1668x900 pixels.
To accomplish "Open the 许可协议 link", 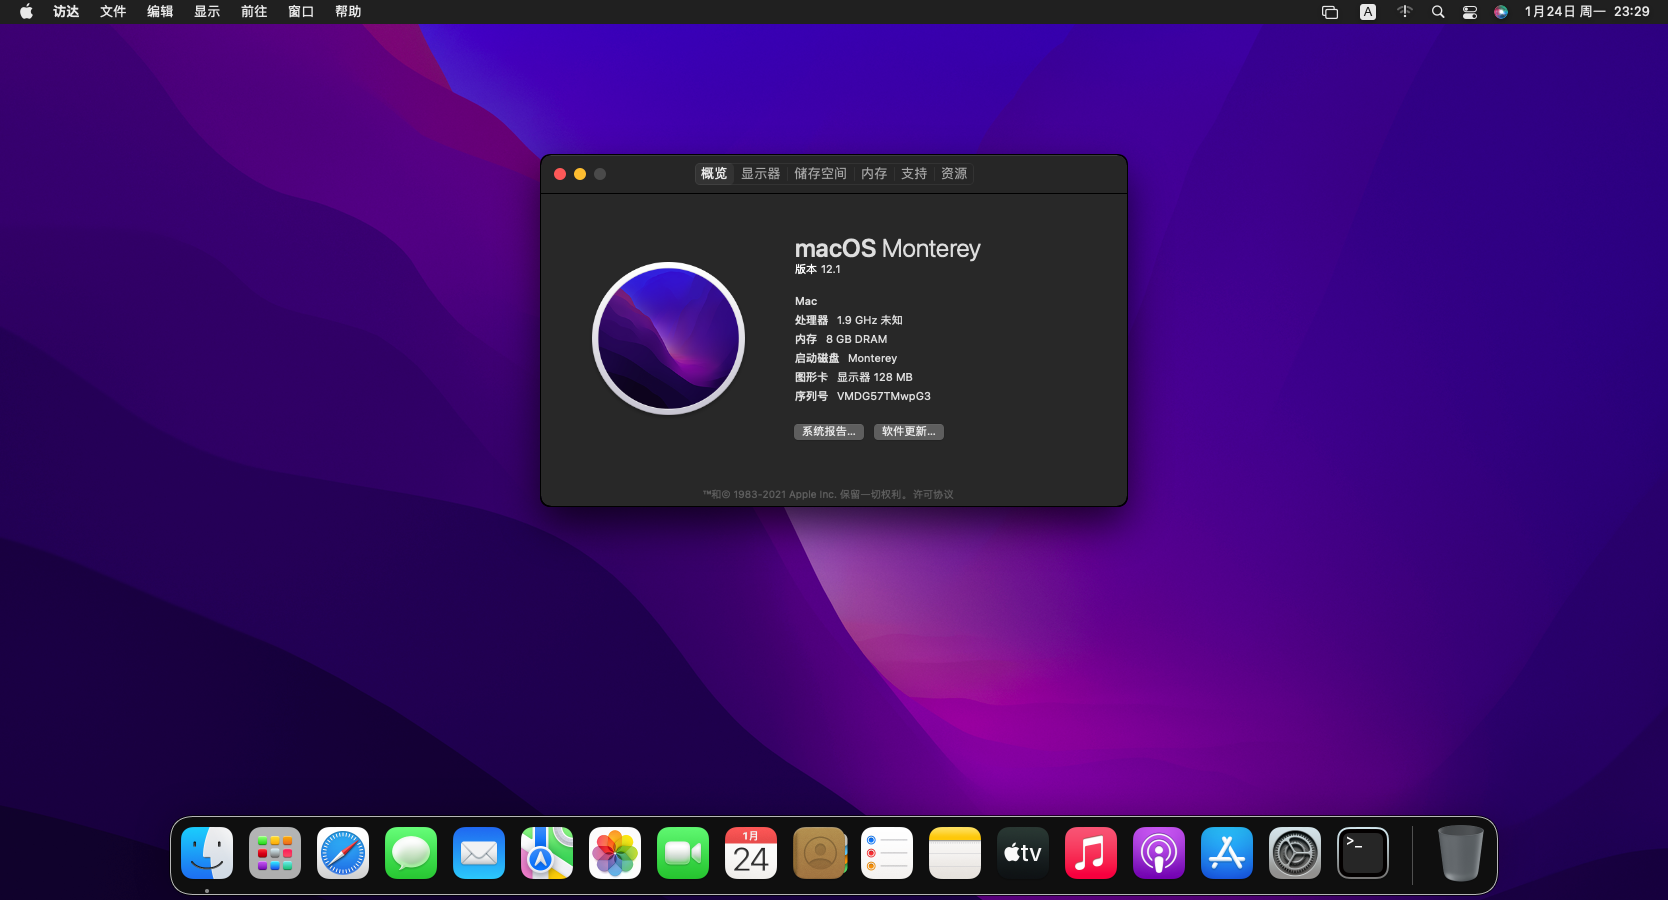I will click(x=933, y=495).
